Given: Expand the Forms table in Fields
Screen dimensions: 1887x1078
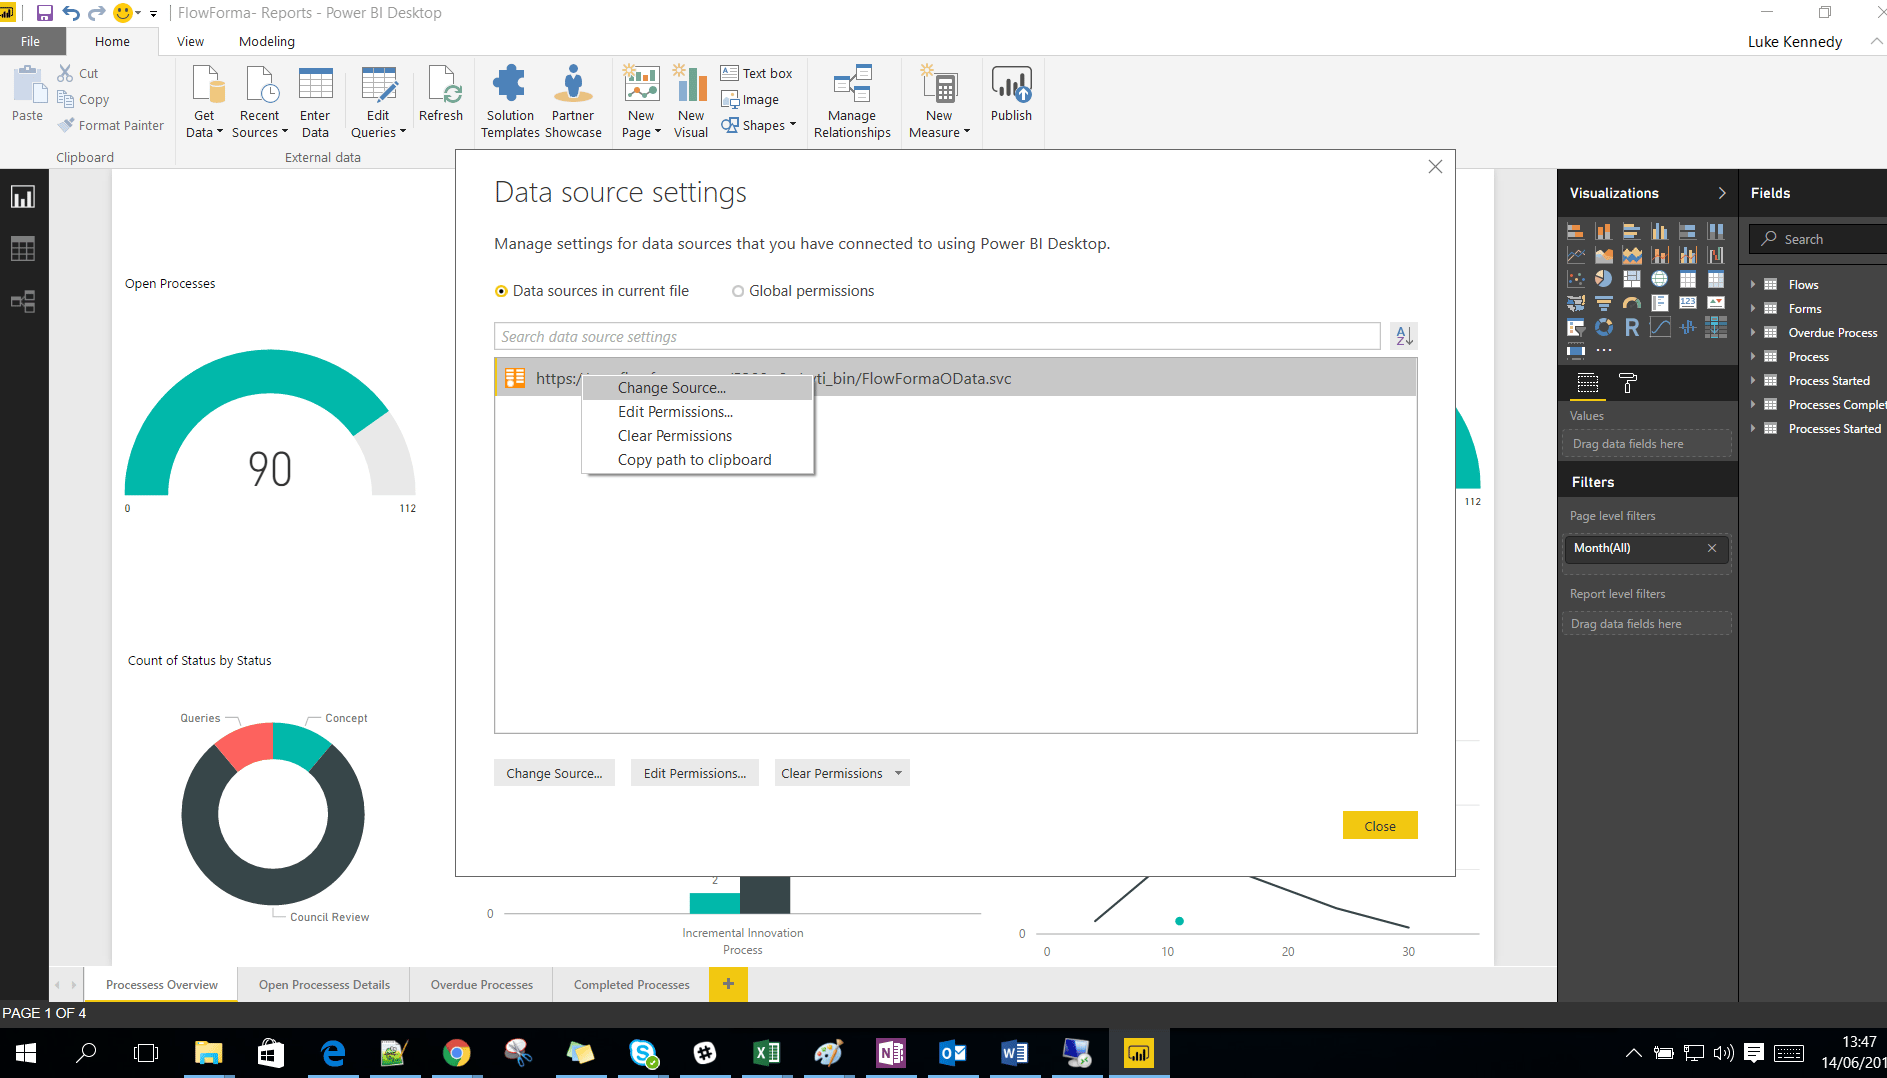Looking at the screenshot, I should click(1754, 309).
